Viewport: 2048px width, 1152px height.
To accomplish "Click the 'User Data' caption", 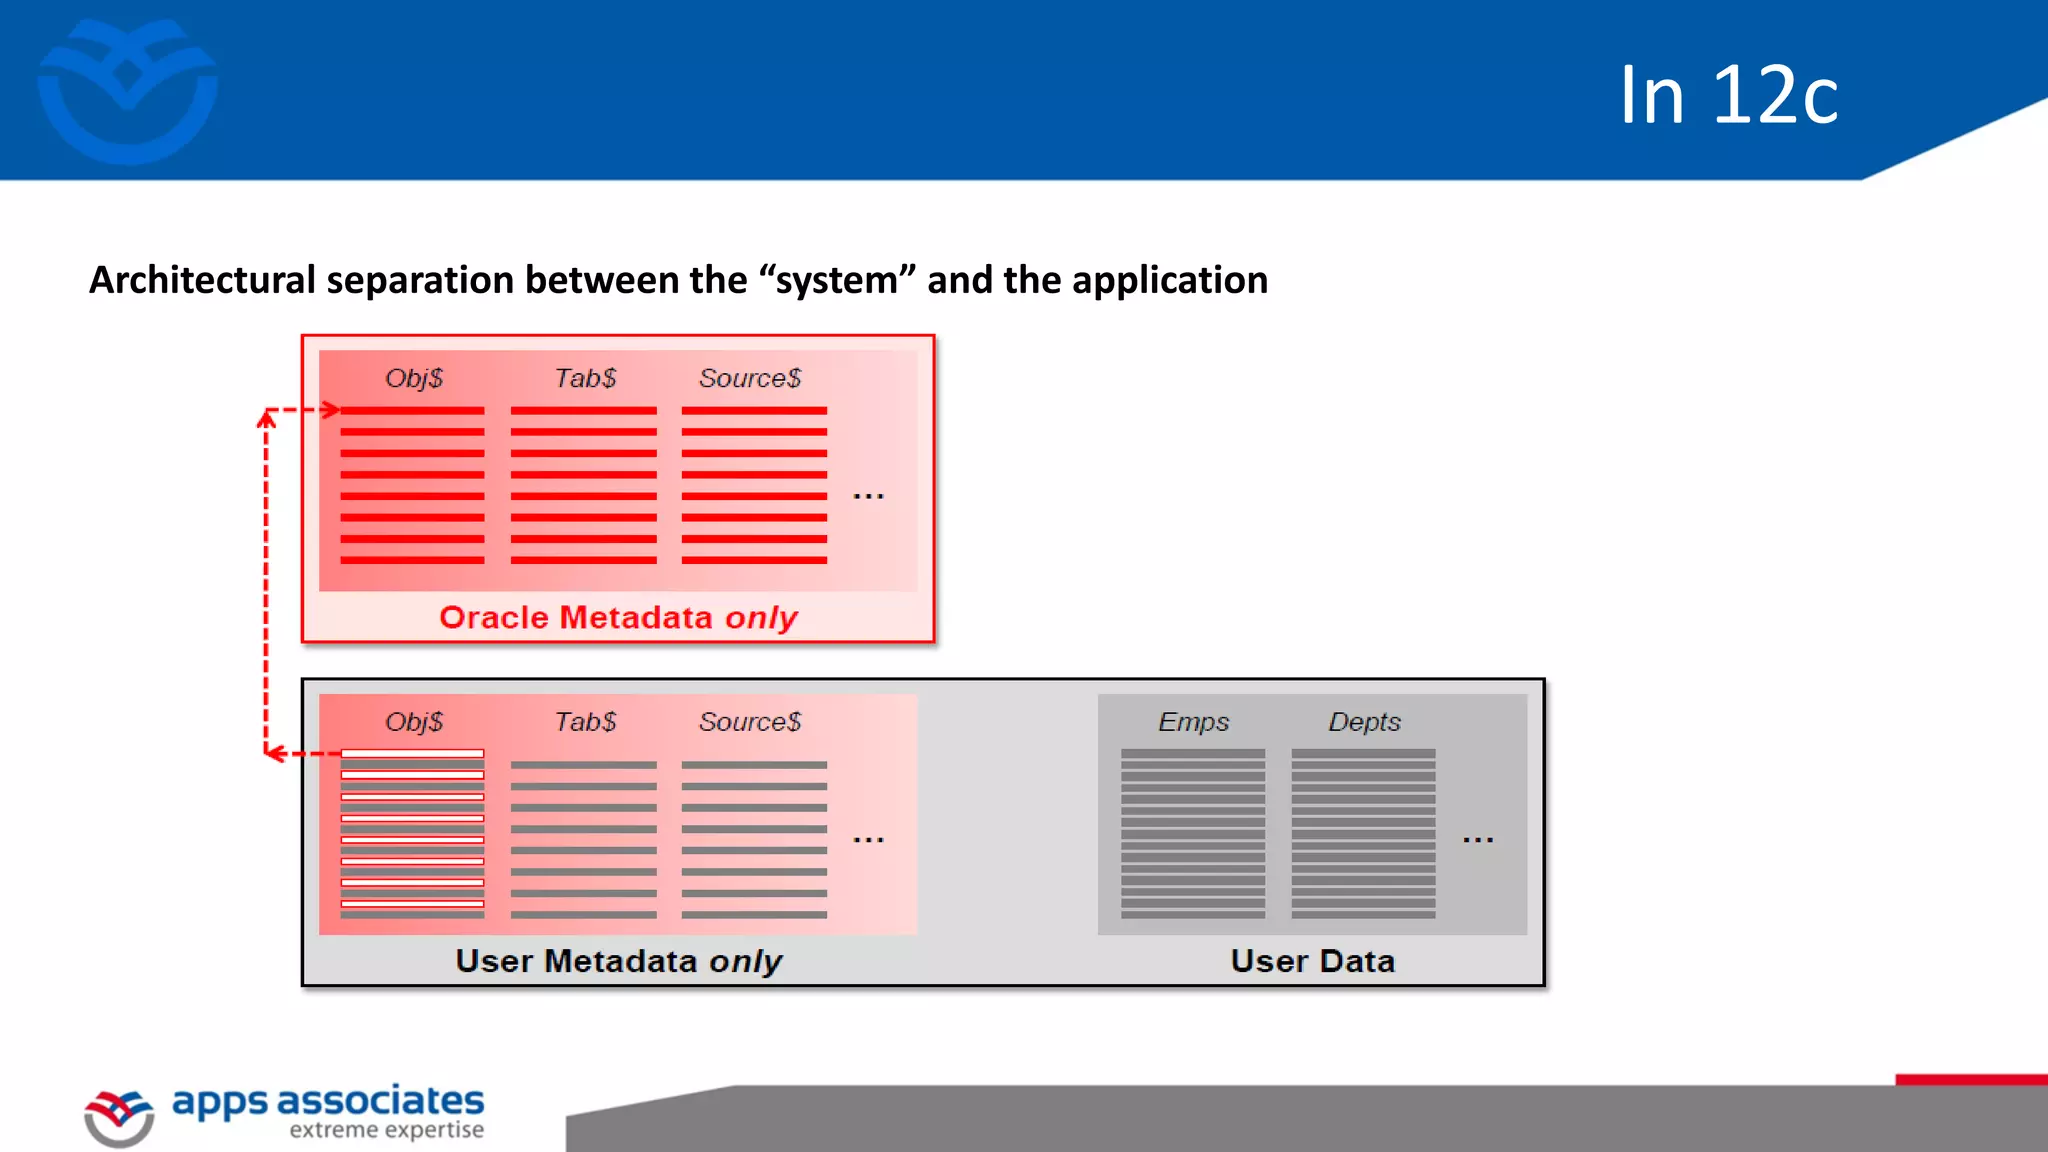I will click(x=1312, y=961).
